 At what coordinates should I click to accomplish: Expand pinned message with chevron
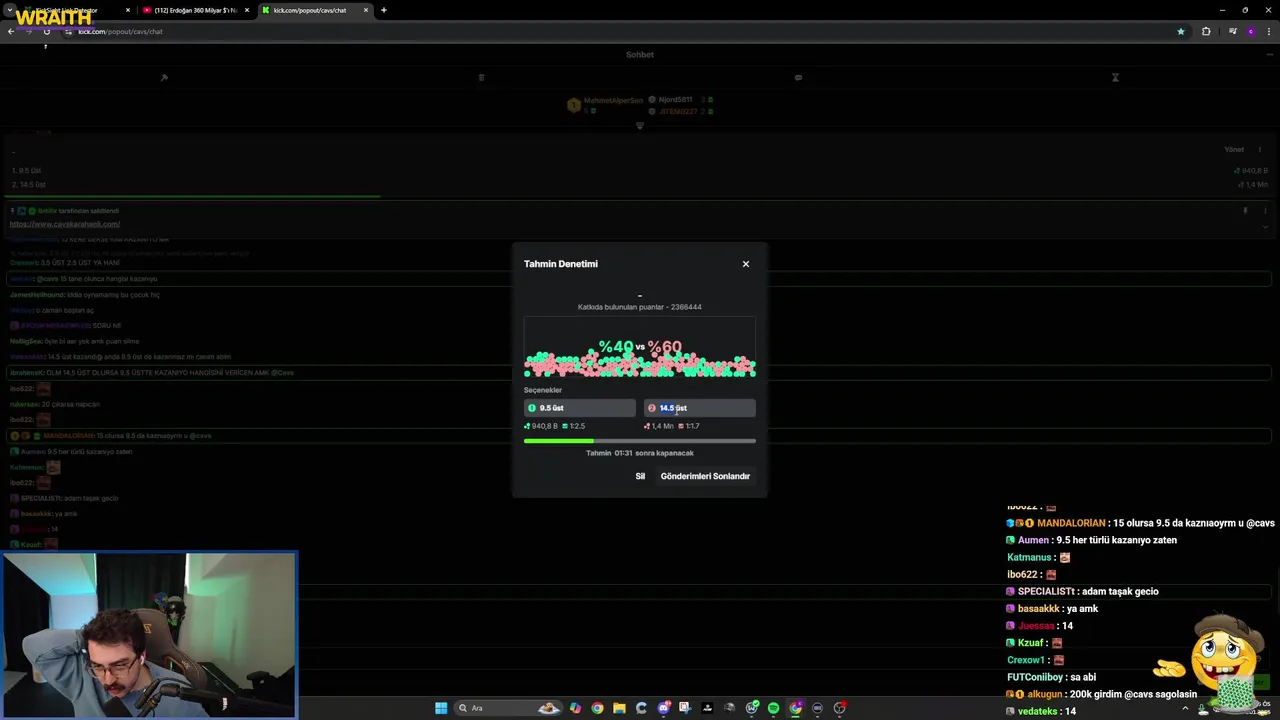point(1265,226)
